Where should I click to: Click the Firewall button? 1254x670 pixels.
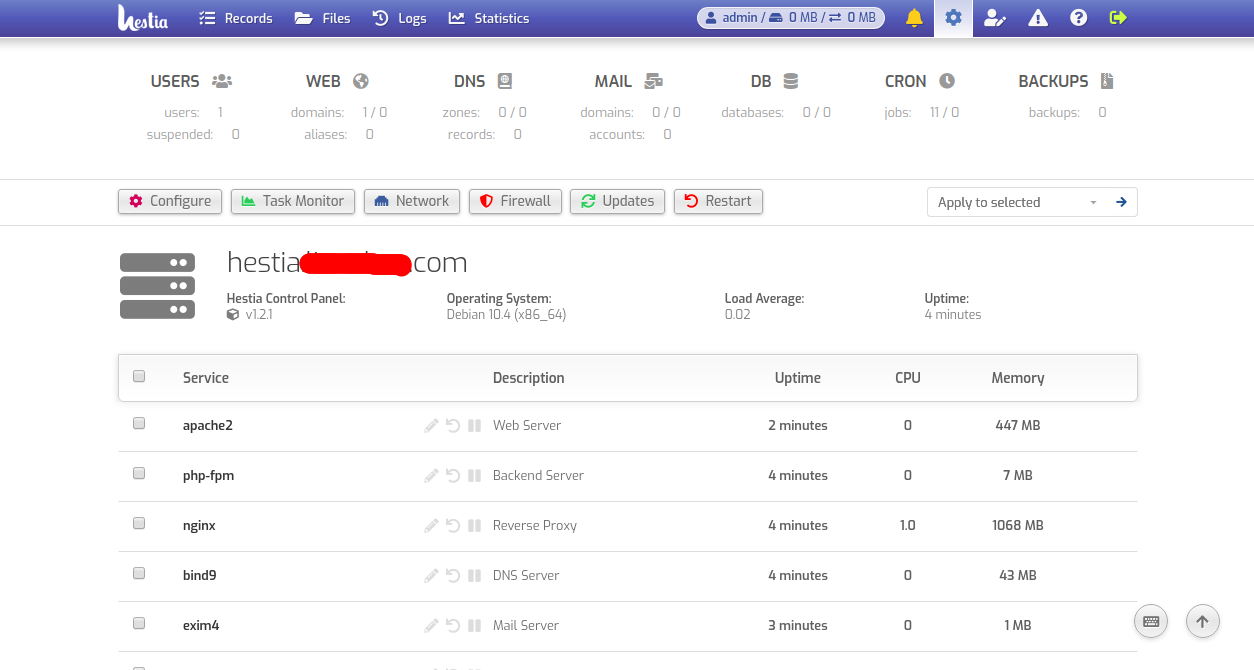(516, 201)
